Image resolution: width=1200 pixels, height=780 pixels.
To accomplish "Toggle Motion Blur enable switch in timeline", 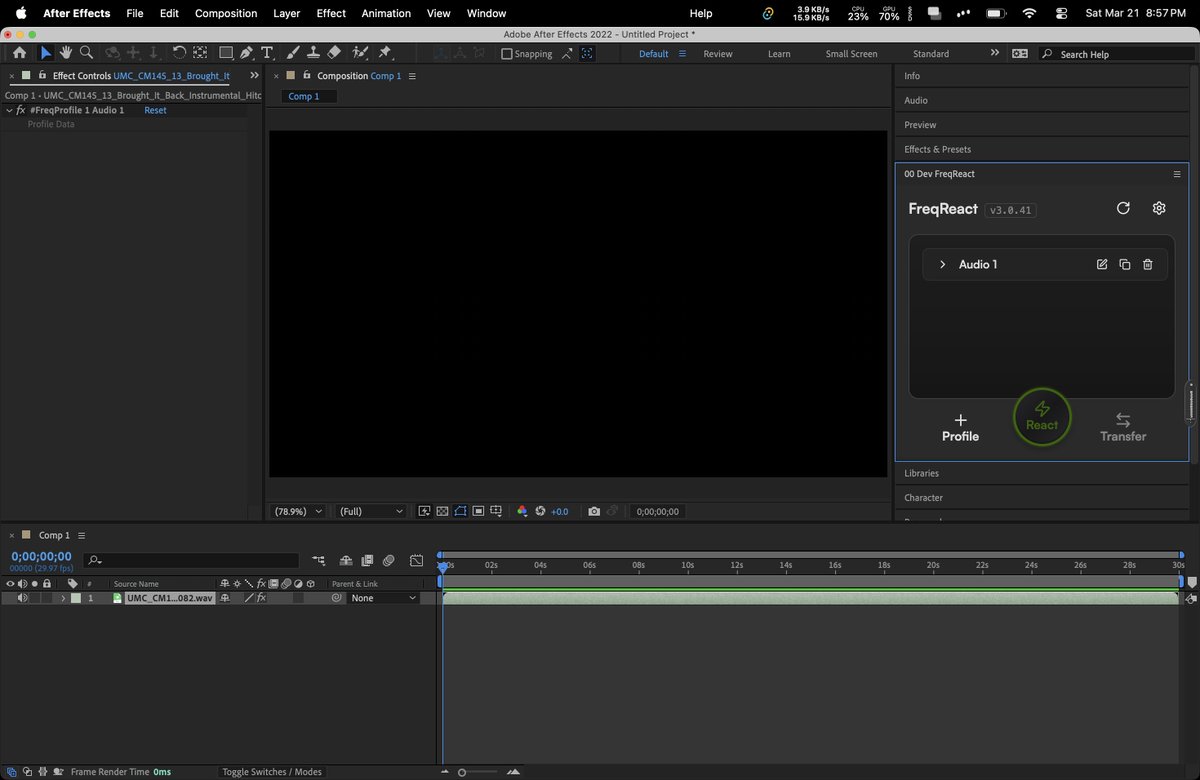I will click(x=388, y=561).
